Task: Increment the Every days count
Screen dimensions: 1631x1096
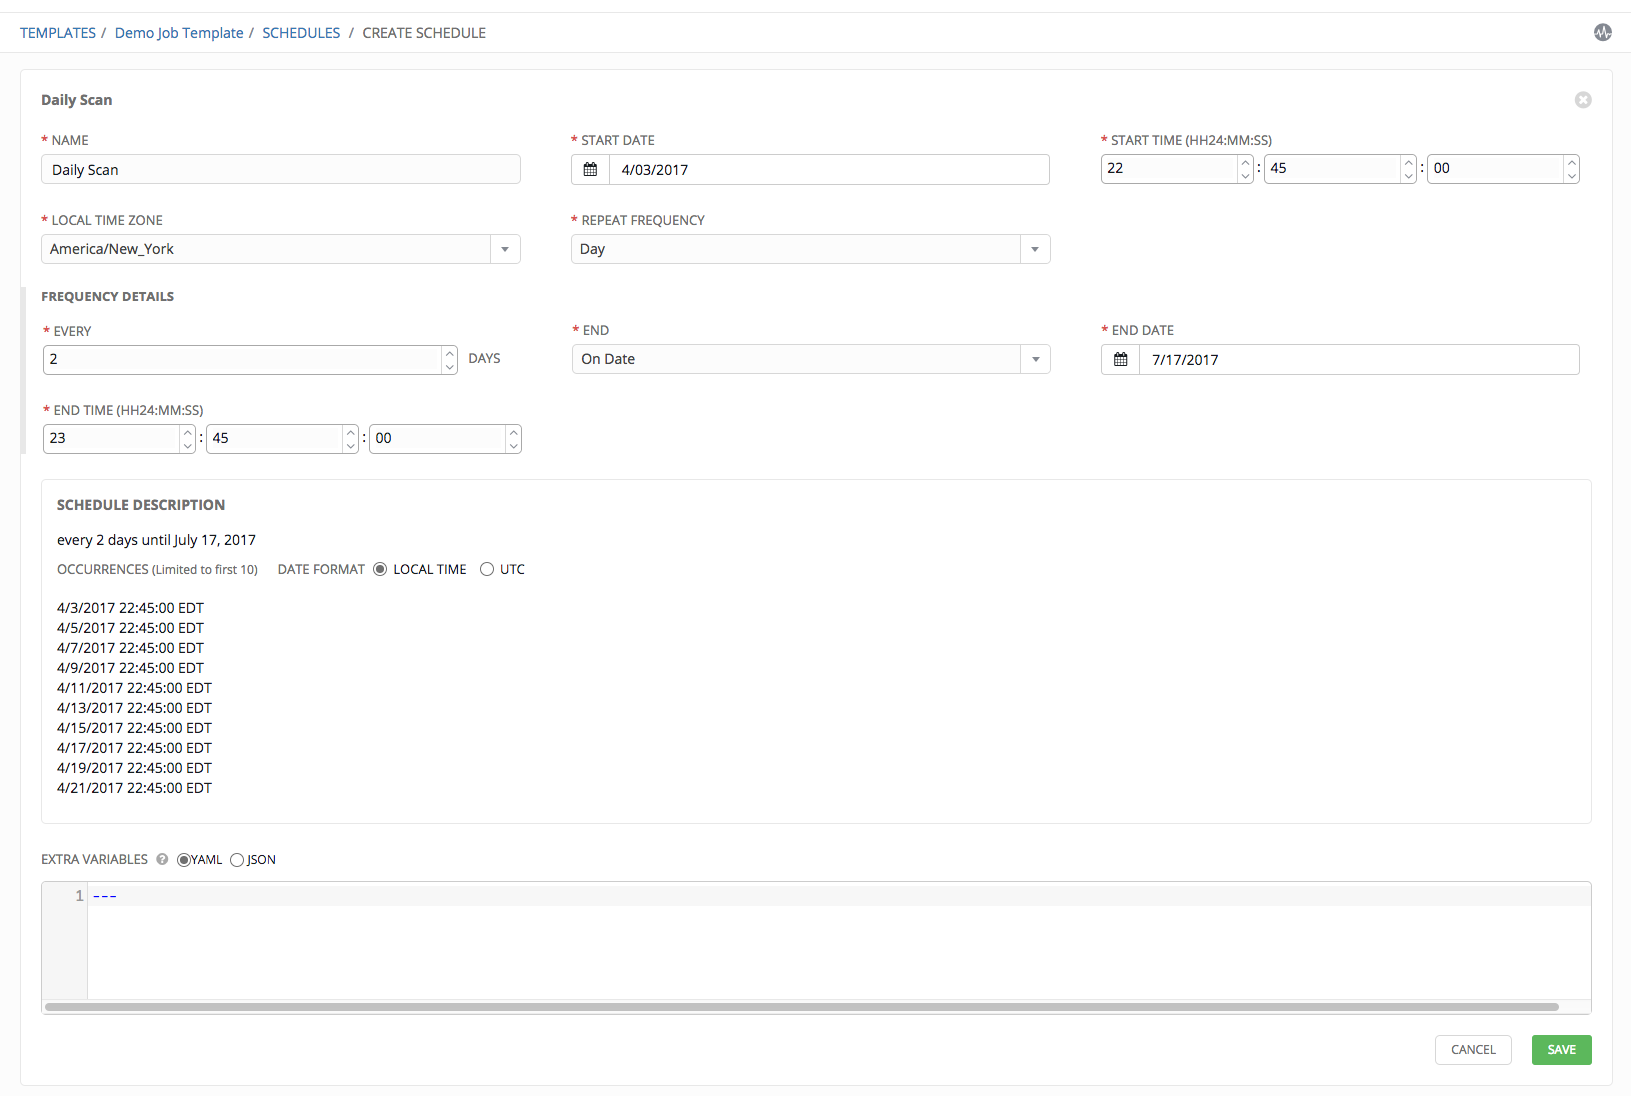Action: (x=449, y=353)
